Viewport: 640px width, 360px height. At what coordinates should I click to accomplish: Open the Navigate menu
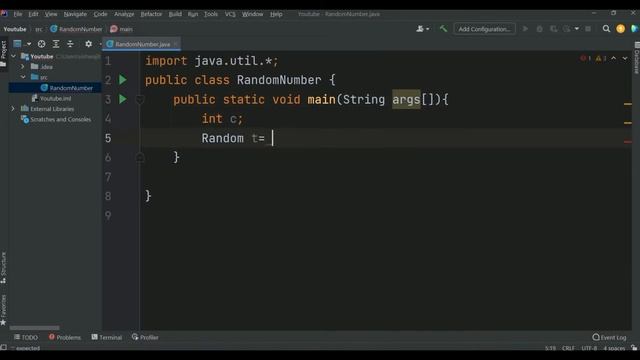point(75,14)
